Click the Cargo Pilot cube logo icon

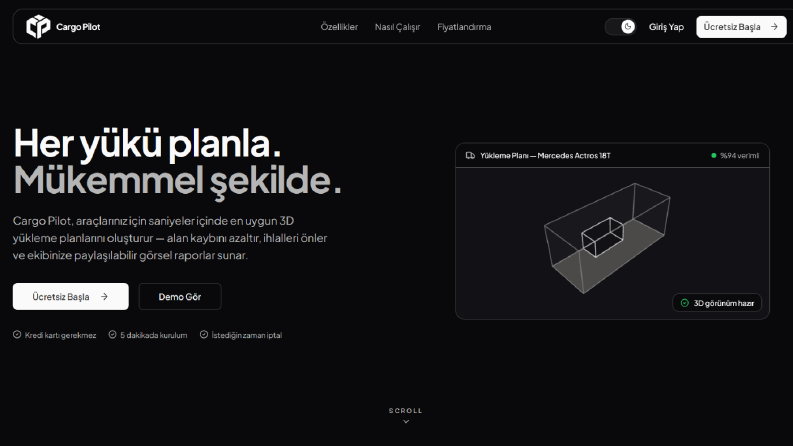(x=38, y=26)
